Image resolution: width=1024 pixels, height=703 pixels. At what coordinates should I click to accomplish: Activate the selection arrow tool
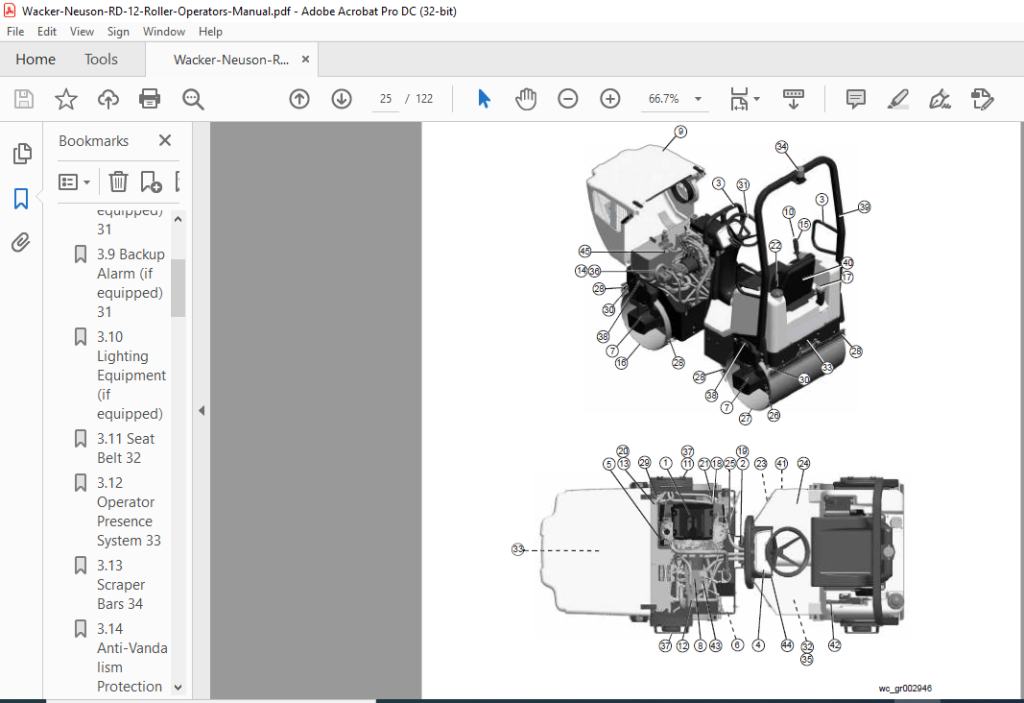pyautogui.click(x=484, y=99)
